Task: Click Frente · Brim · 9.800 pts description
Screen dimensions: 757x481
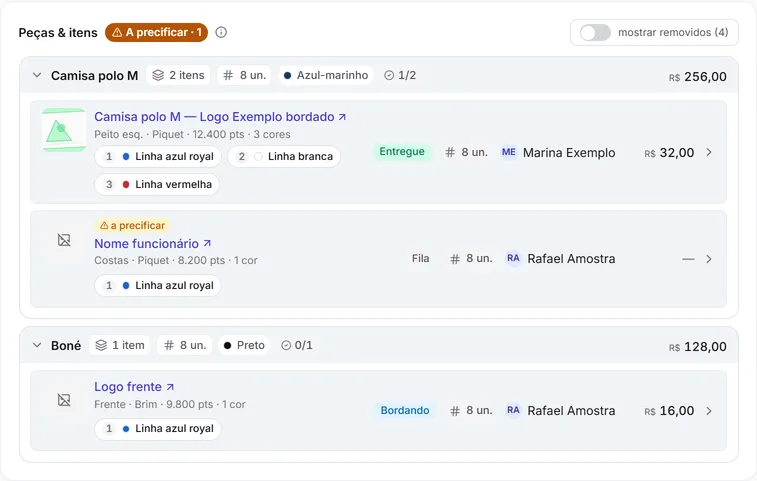Action: click(x=170, y=404)
